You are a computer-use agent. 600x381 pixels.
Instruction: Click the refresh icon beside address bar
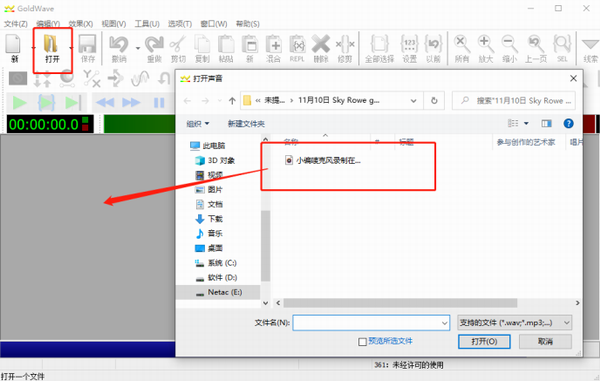[x=434, y=101]
